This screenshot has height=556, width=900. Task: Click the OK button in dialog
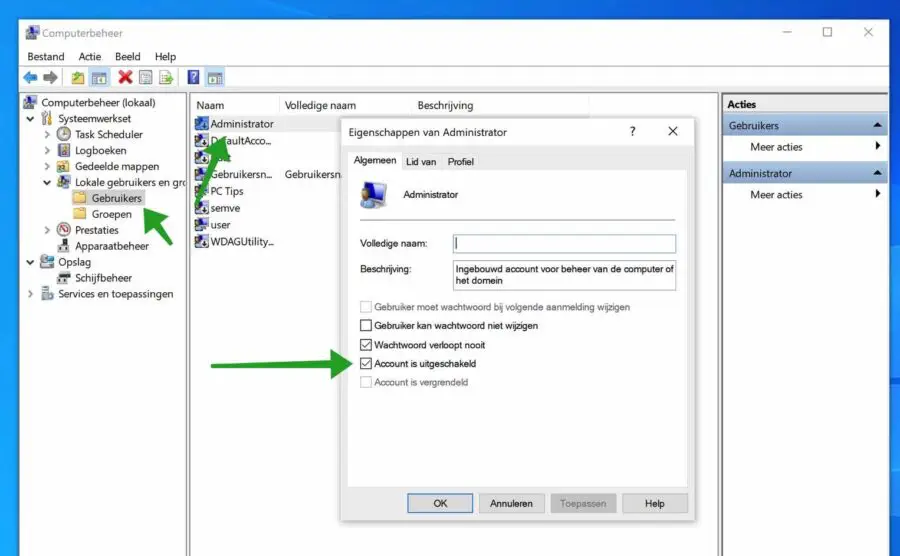(x=440, y=503)
